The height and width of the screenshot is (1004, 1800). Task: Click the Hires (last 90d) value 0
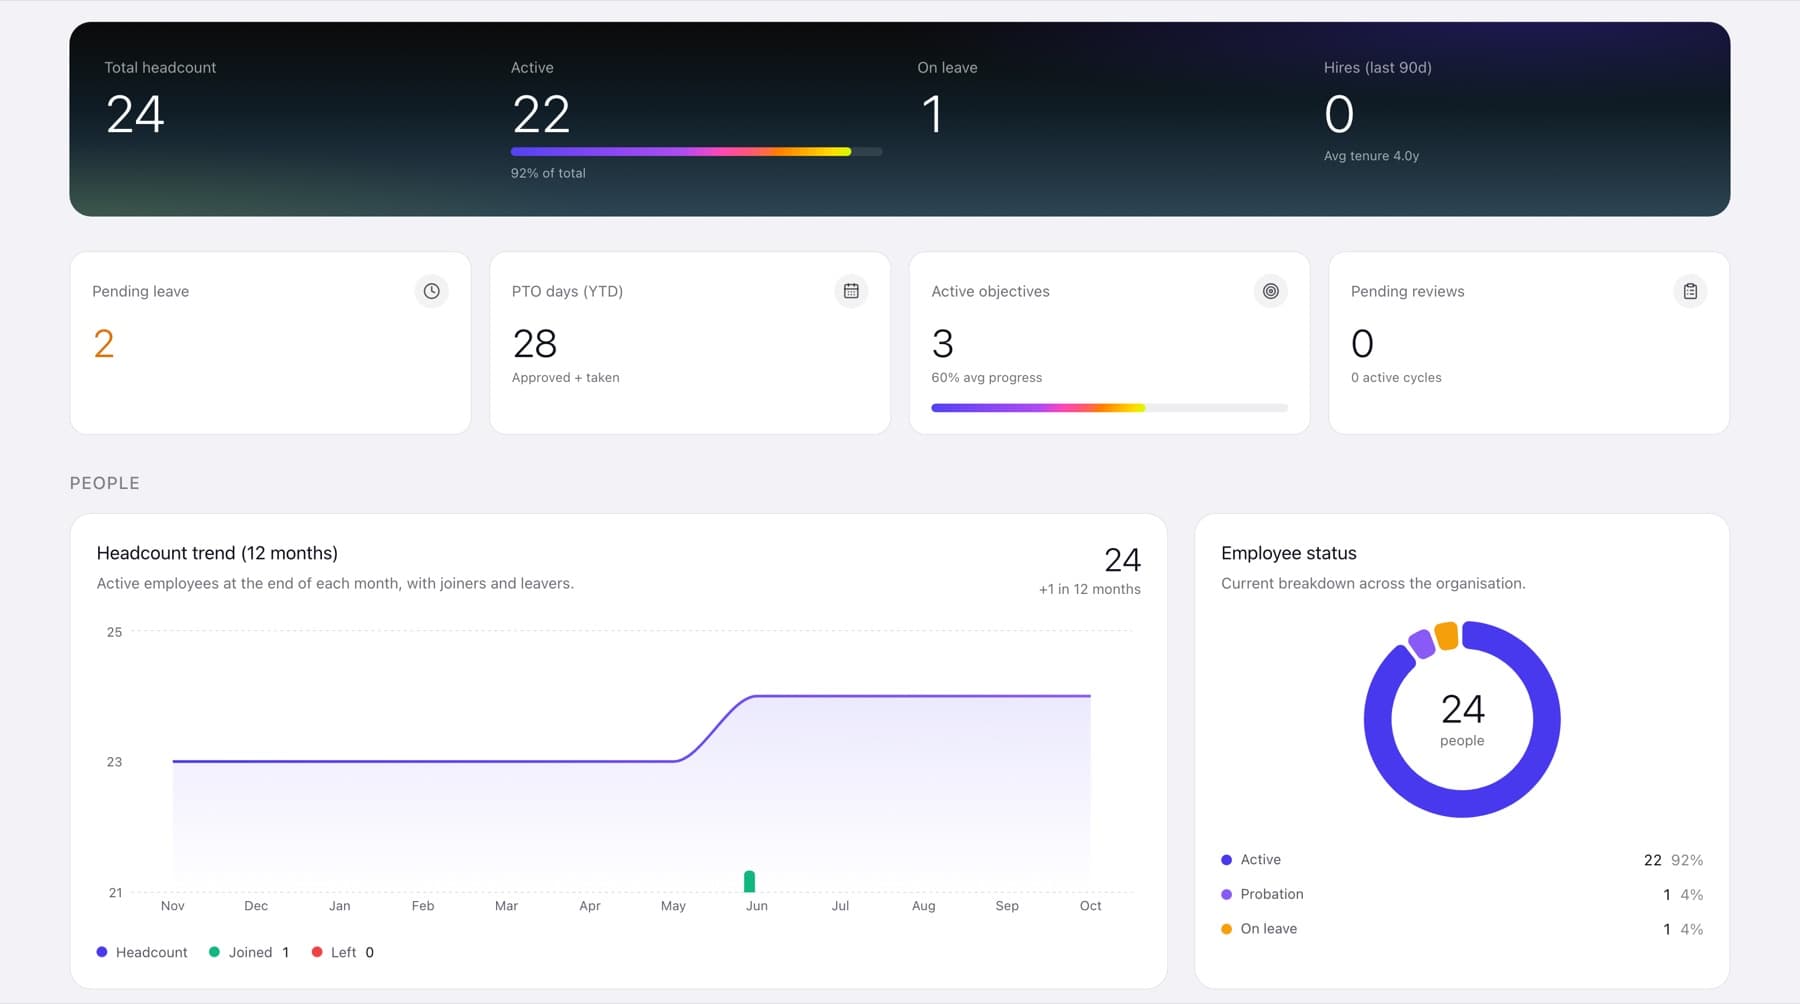coord(1339,114)
